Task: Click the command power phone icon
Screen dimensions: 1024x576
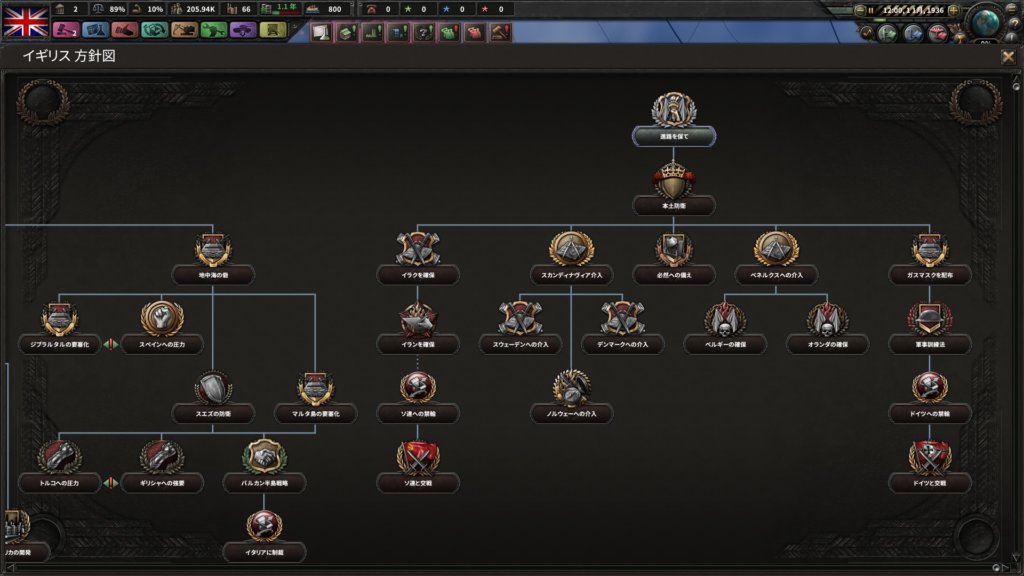Action: pyautogui.click(x=372, y=9)
